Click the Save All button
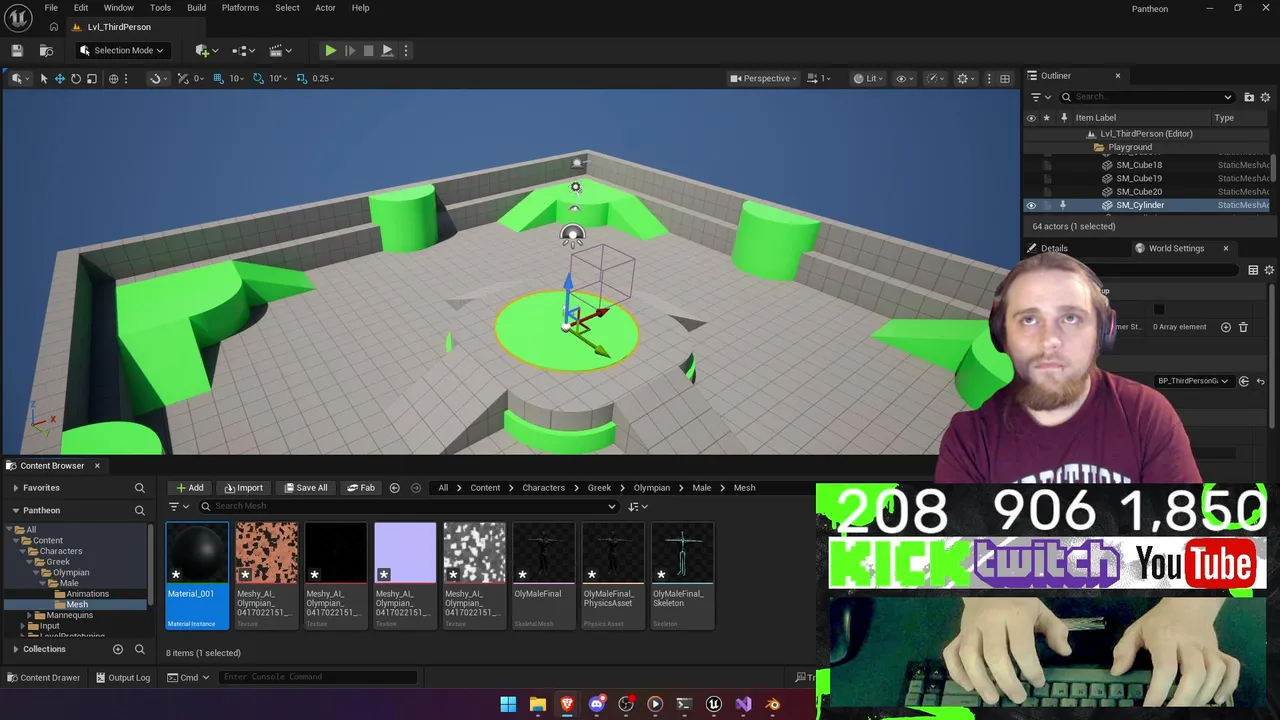 pyautogui.click(x=305, y=488)
